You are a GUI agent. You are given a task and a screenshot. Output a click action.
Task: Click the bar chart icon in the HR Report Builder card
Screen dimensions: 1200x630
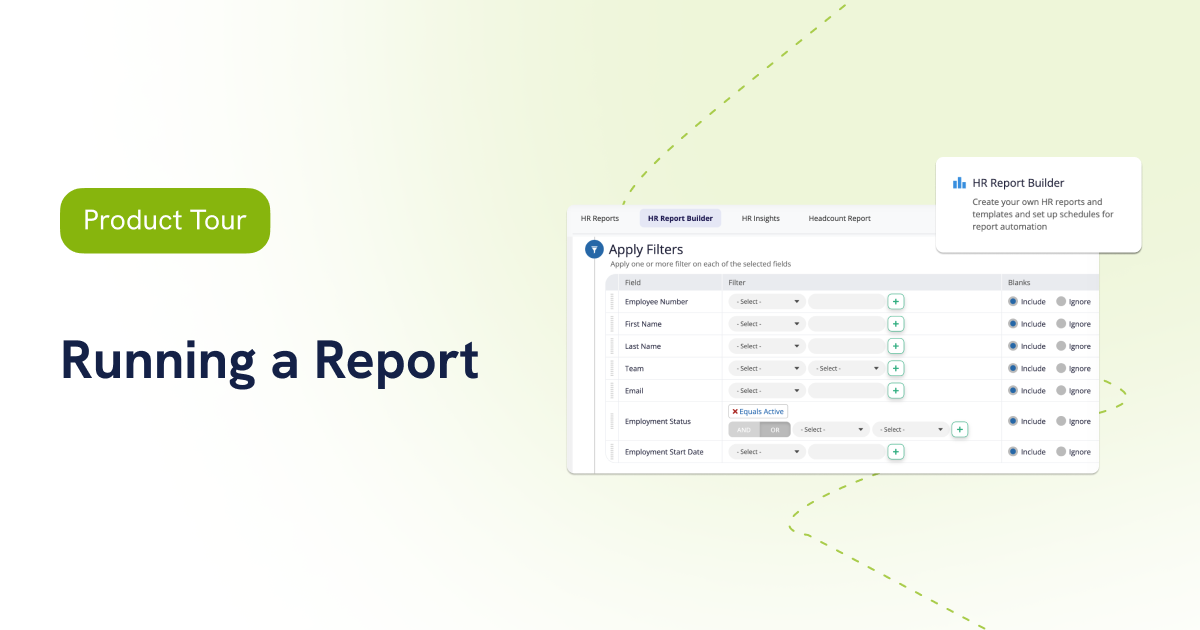(959, 183)
